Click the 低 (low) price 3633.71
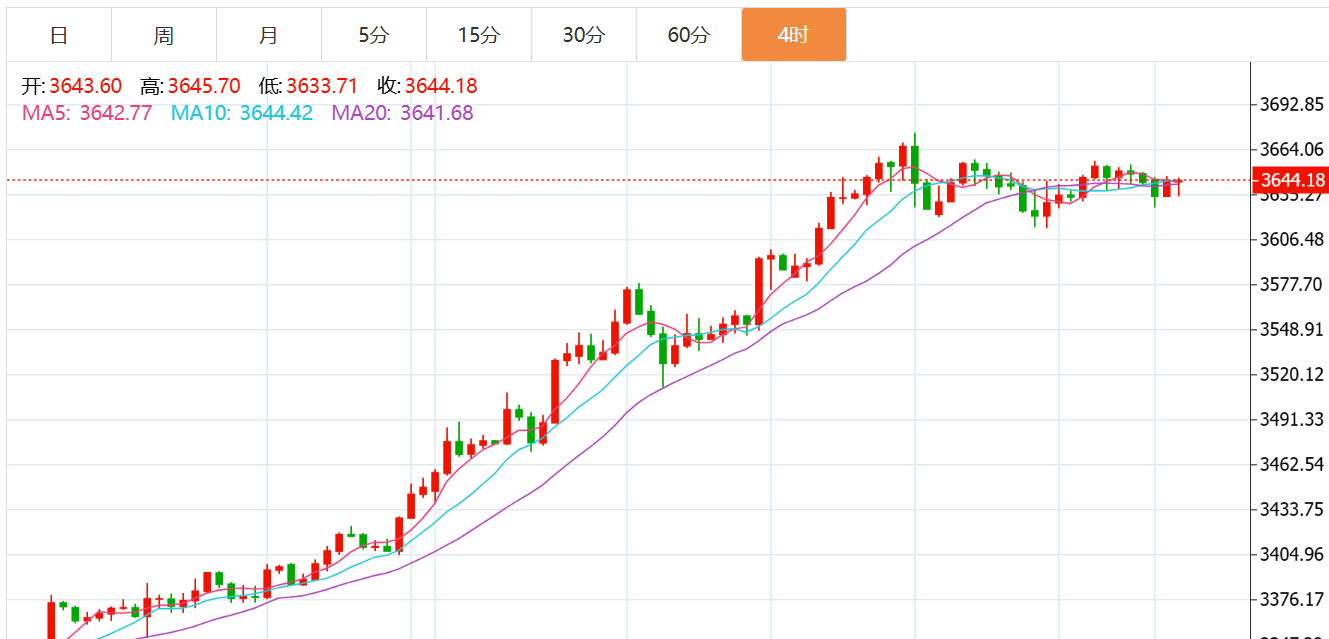Screen dimensions: 1329x639 pyautogui.click(x=321, y=87)
